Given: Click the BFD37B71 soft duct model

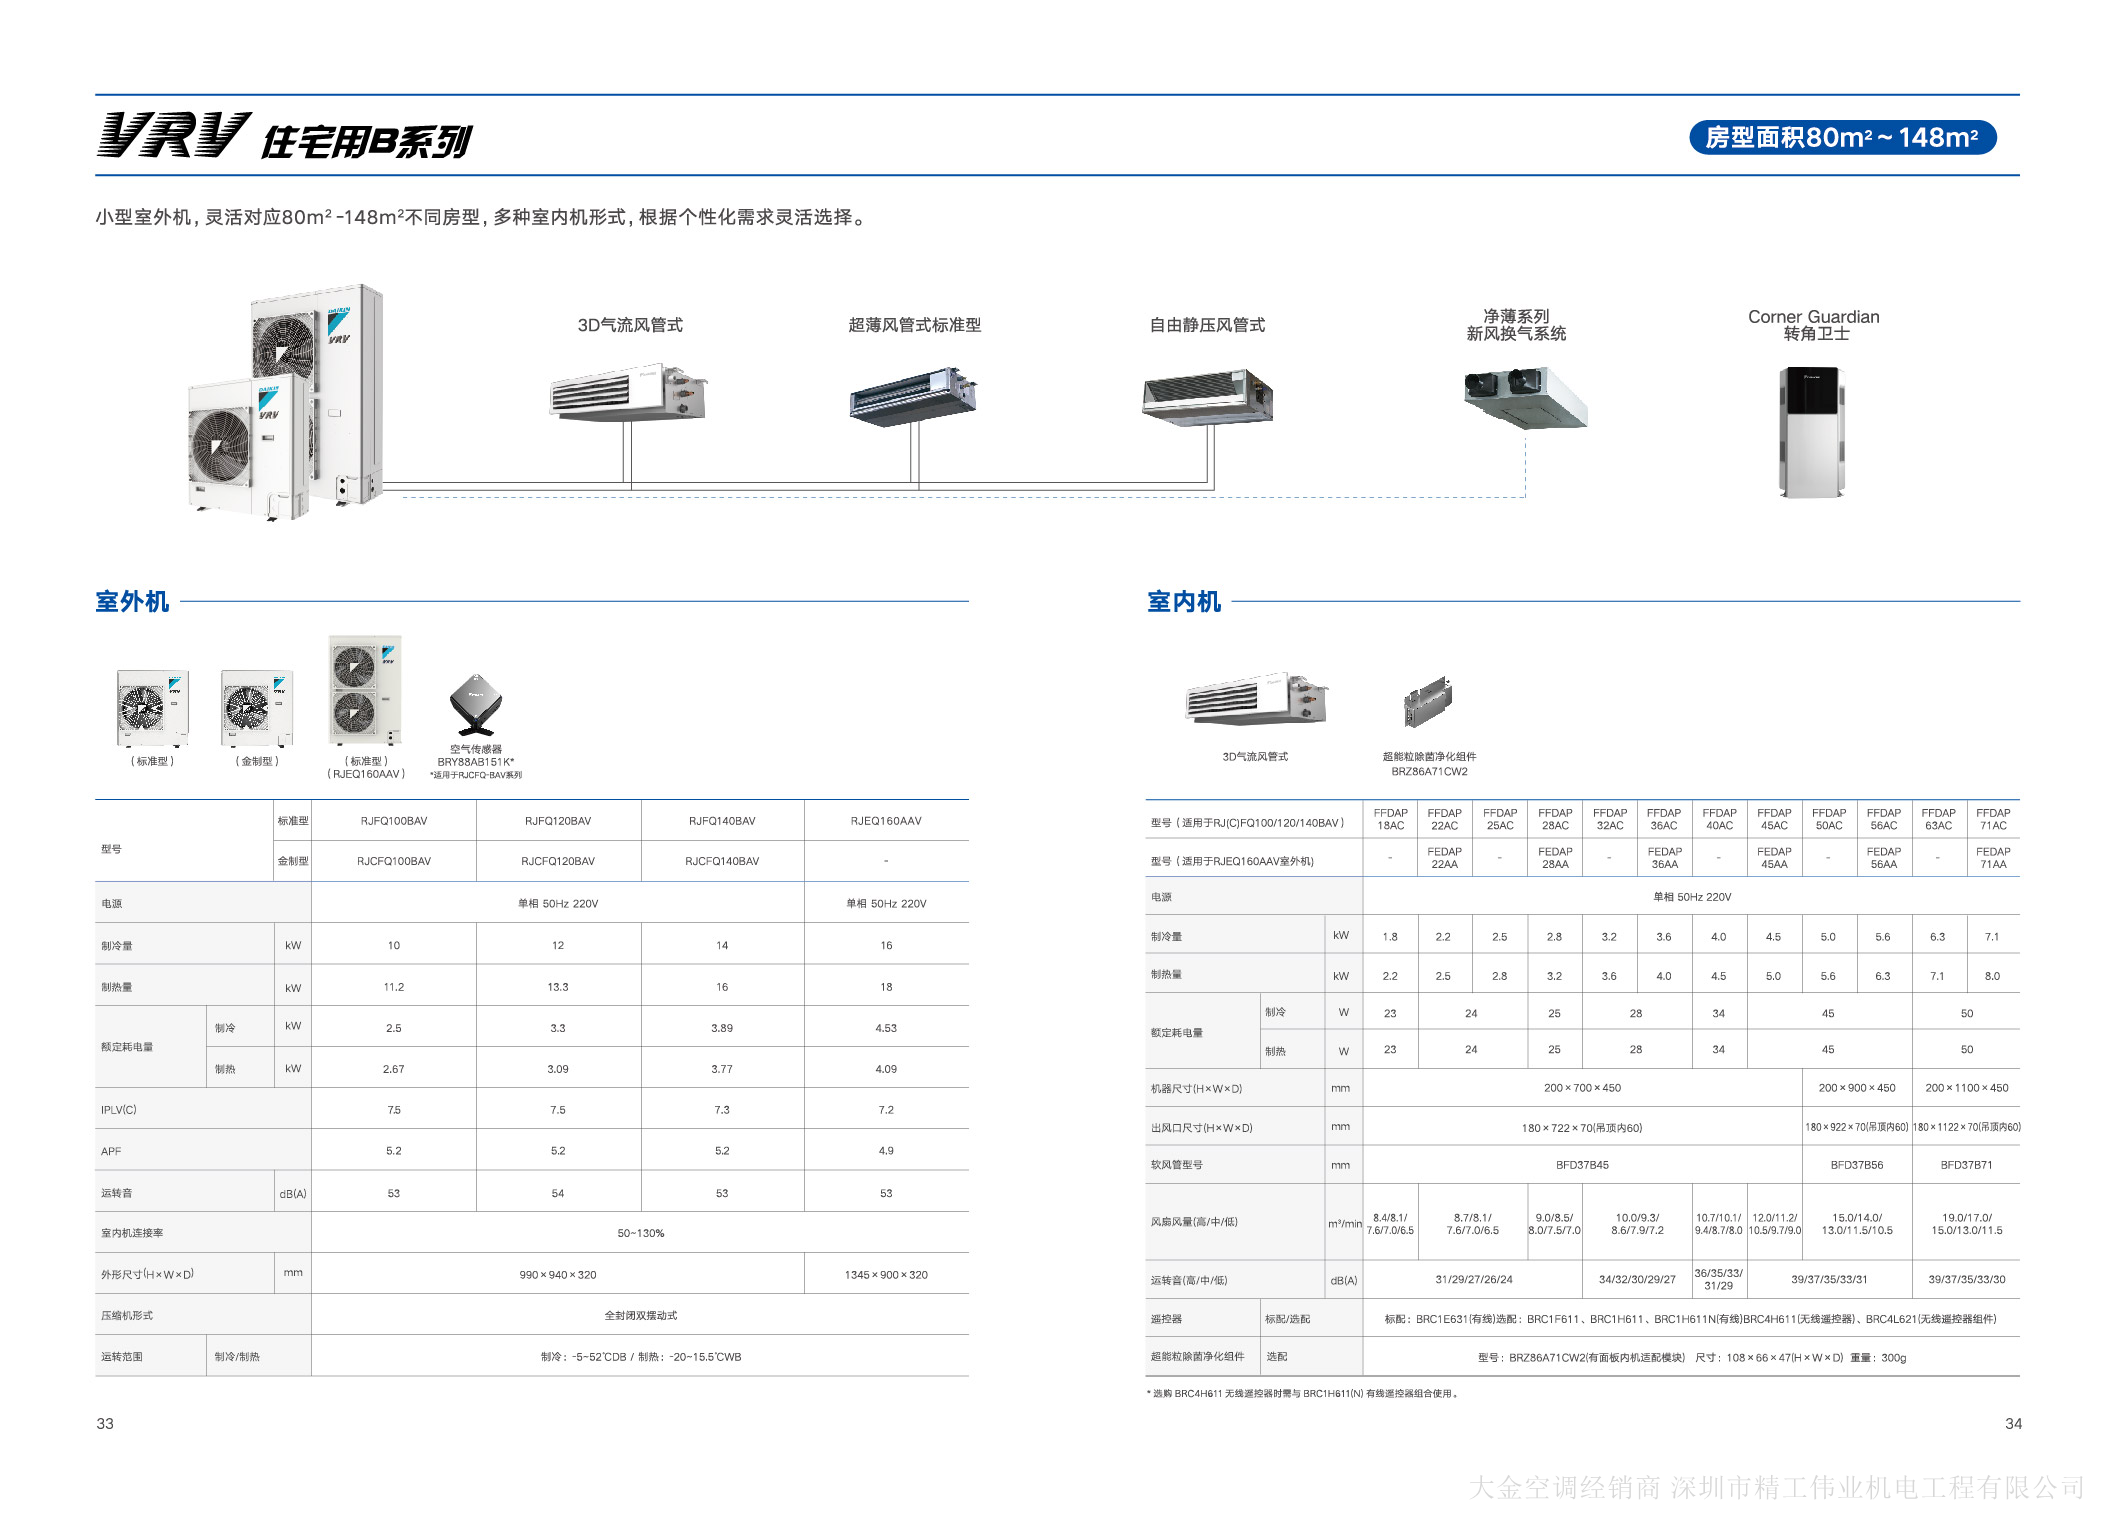Looking at the screenshot, I should pyautogui.click(x=1966, y=1165).
